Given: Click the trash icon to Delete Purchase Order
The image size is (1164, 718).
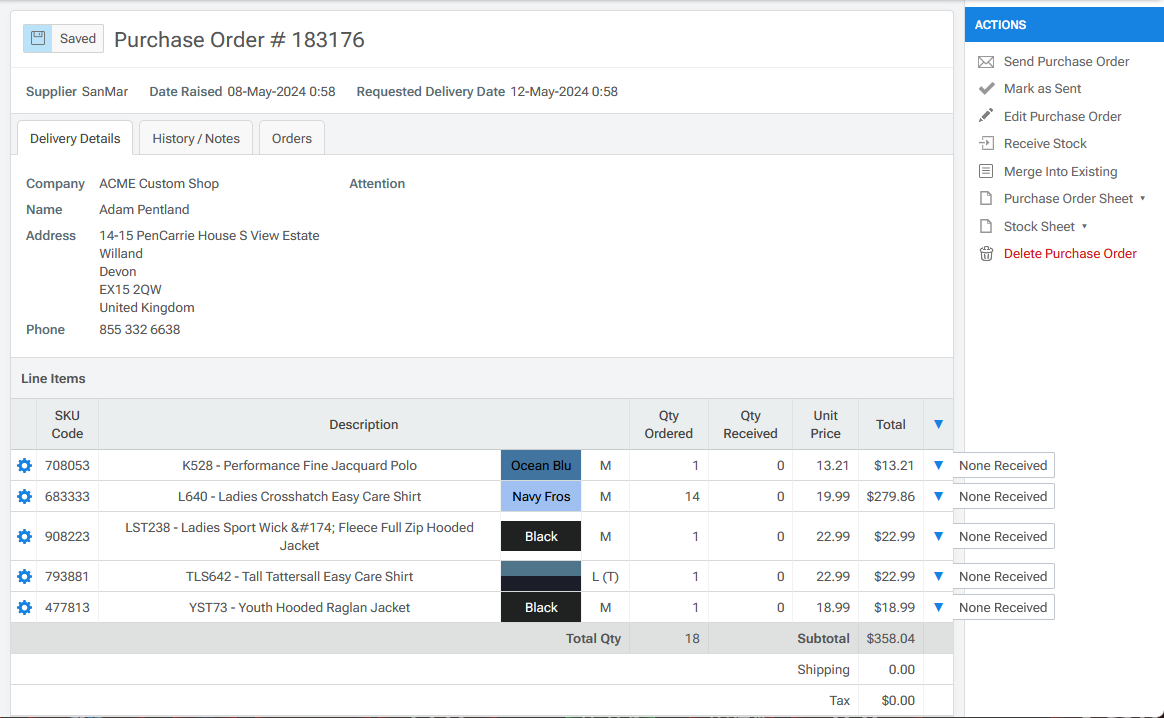Looking at the screenshot, I should pyautogui.click(x=986, y=253).
